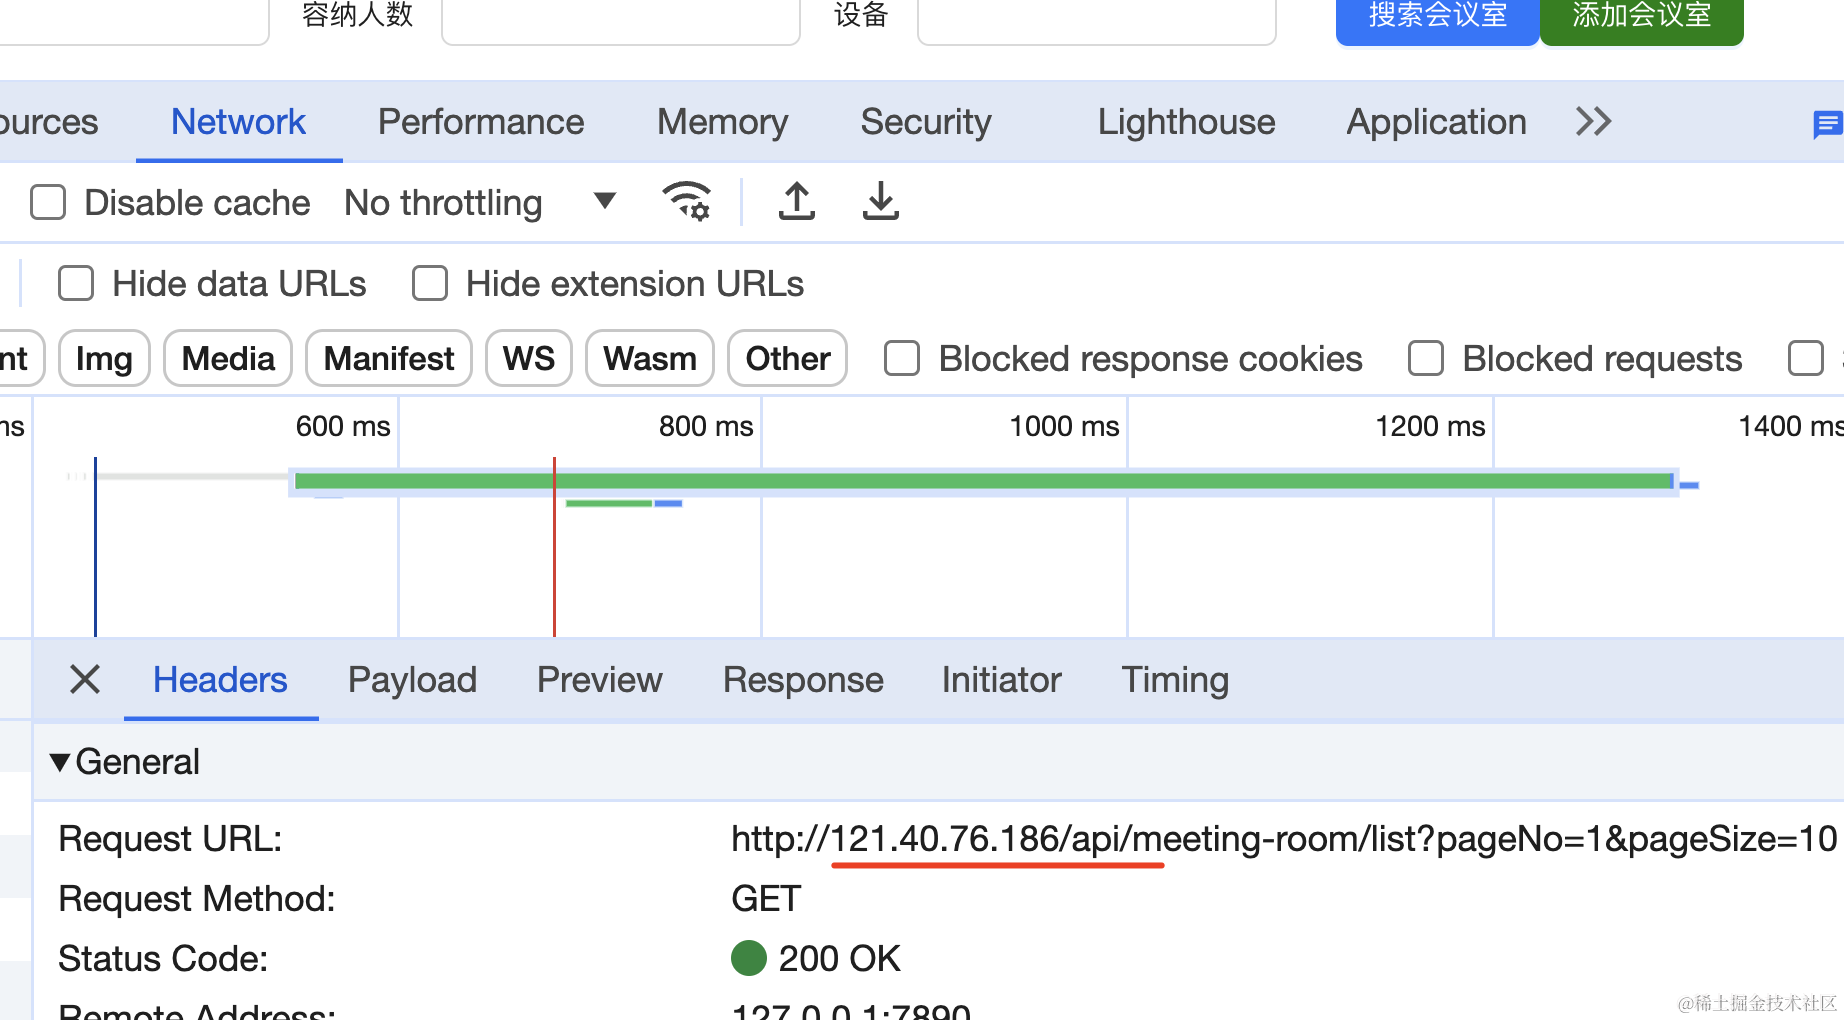
Task: Click the export HAR download icon
Action: (880, 201)
